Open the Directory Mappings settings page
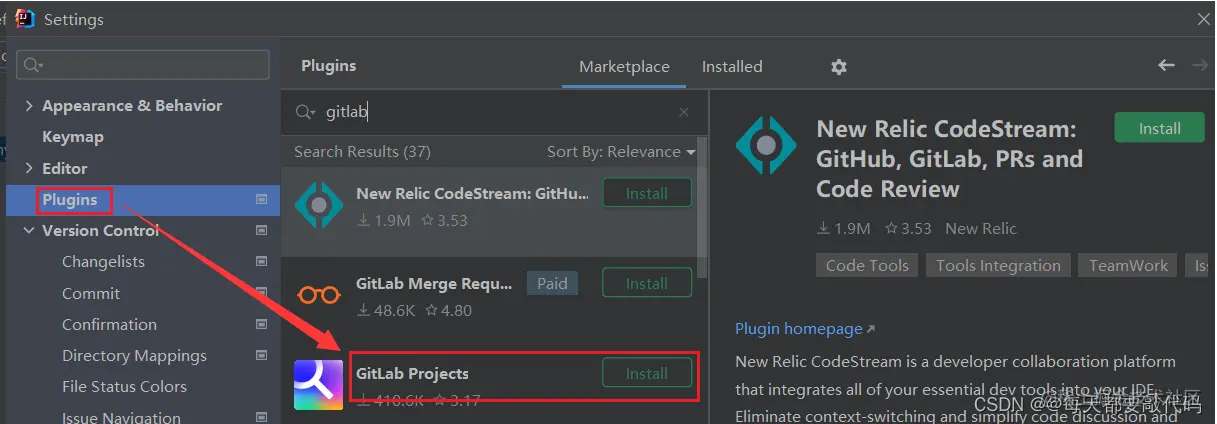The image size is (1217, 424). click(134, 355)
